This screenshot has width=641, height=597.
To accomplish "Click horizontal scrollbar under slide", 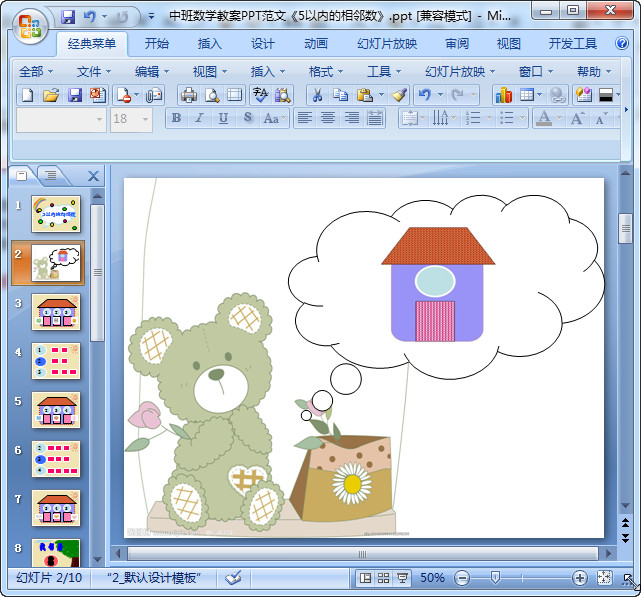I will [362, 554].
